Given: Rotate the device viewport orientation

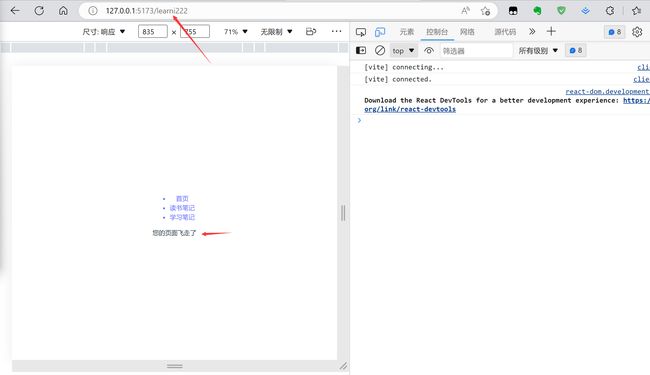Looking at the screenshot, I should click(x=311, y=31).
